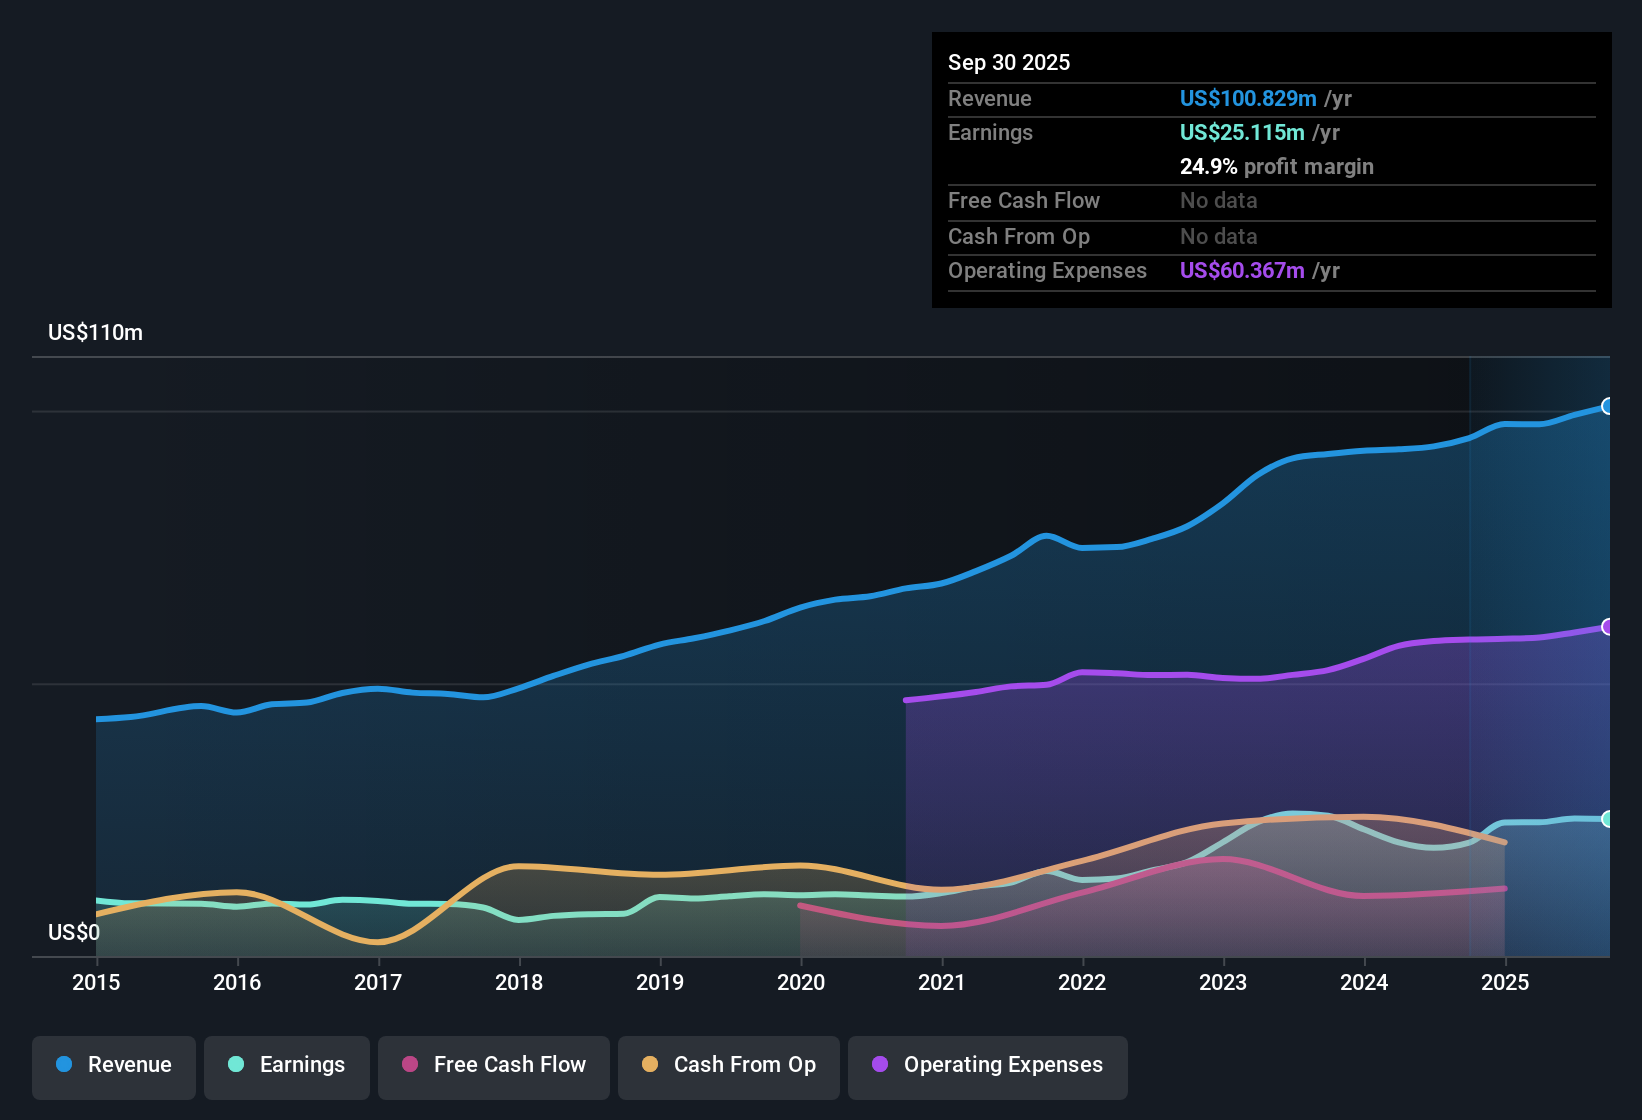Click the teal Earnings legend dot
Image resolution: width=1642 pixels, height=1120 pixels.
pos(236,1065)
